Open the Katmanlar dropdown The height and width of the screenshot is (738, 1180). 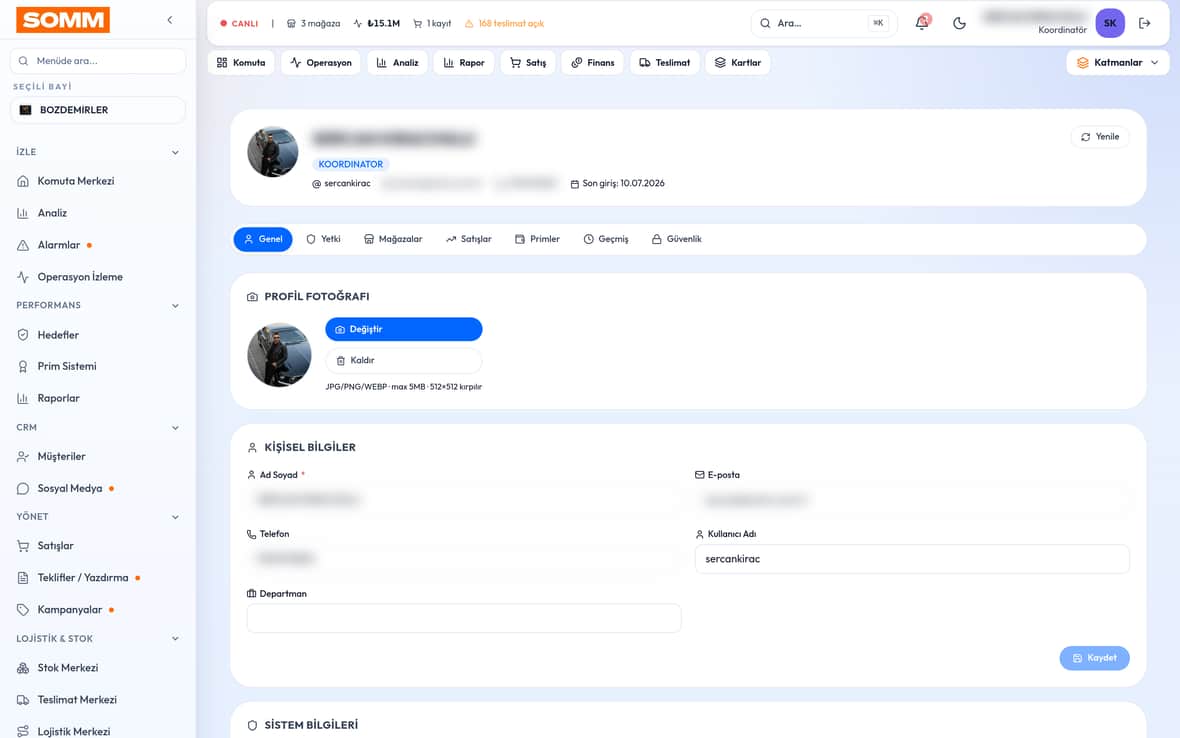1118,62
